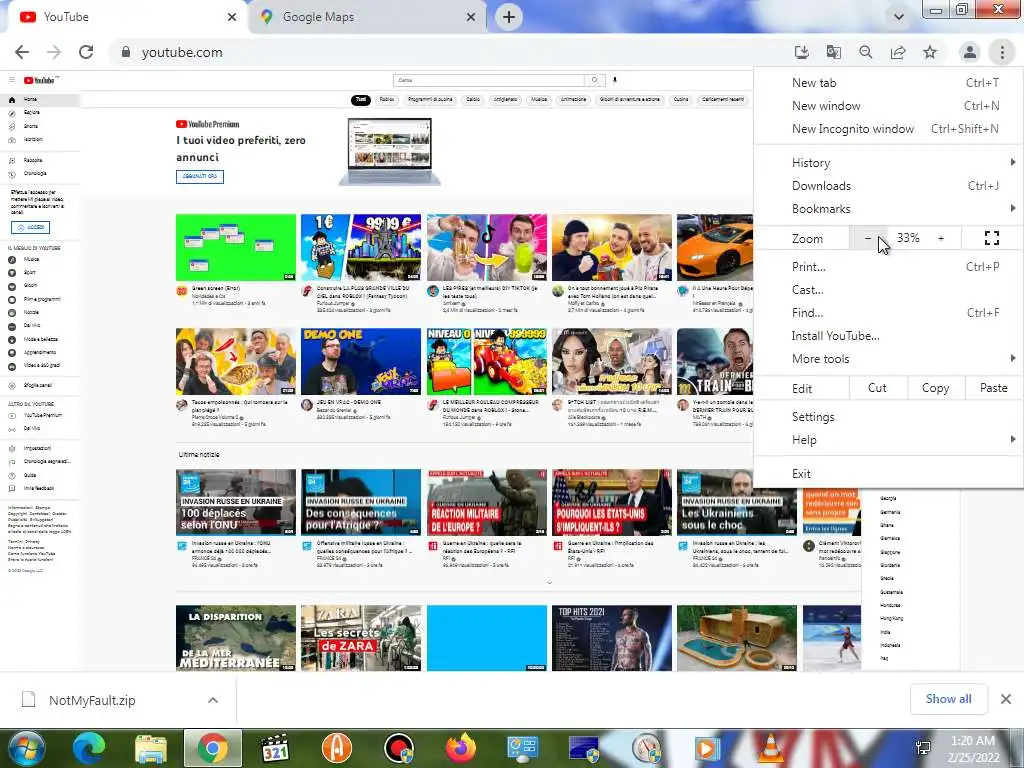Choose New Incognito window from menu
This screenshot has width=1024, height=768.
click(x=888, y=129)
